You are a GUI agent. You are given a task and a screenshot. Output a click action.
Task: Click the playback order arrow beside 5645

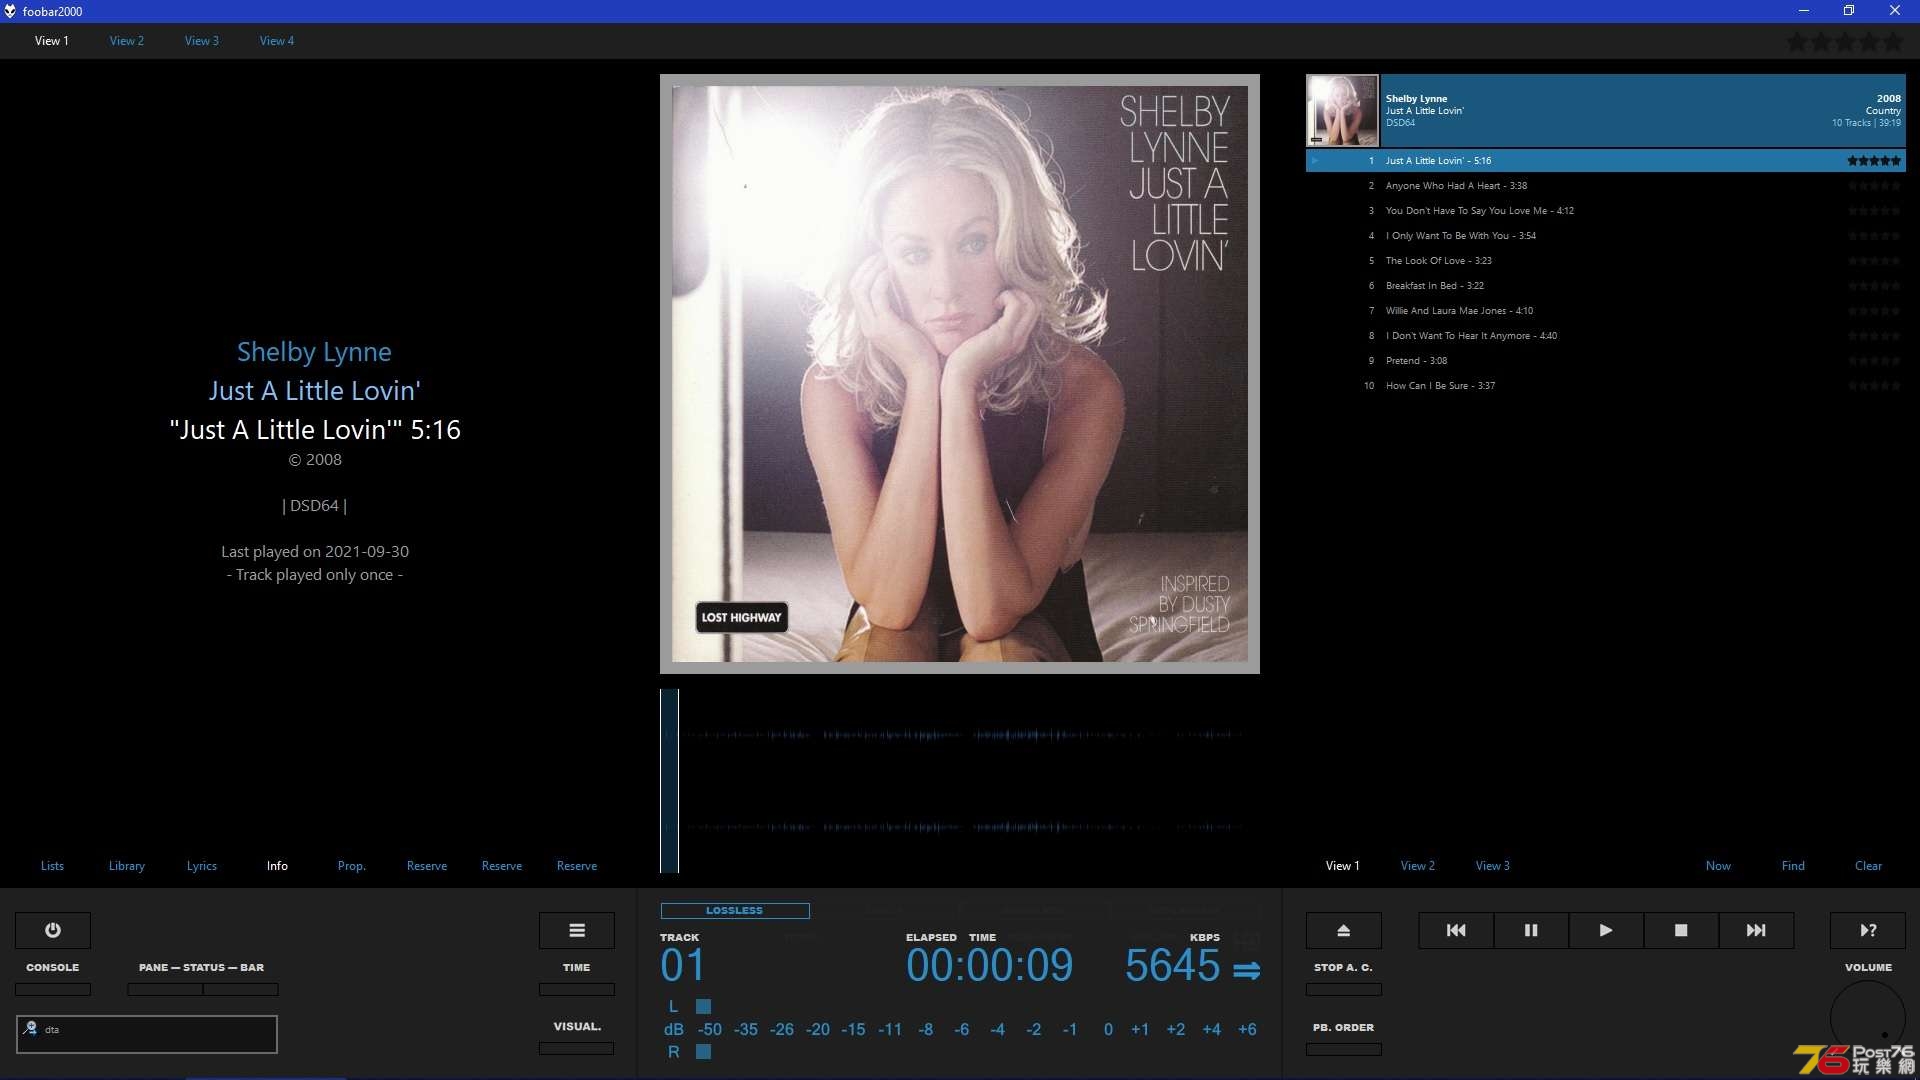tap(1246, 970)
